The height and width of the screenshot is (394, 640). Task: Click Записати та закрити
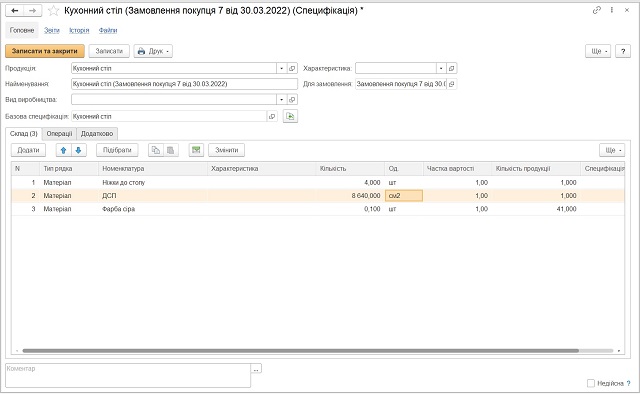(x=45, y=51)
